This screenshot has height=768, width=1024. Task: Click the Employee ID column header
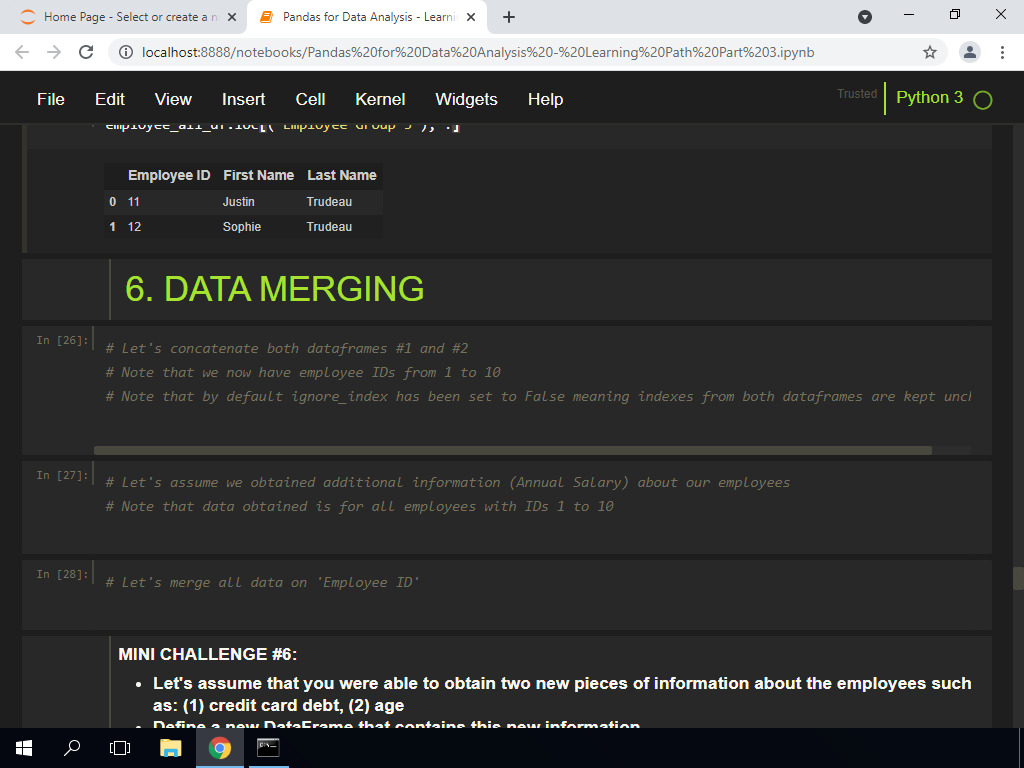tap(169, 175)
